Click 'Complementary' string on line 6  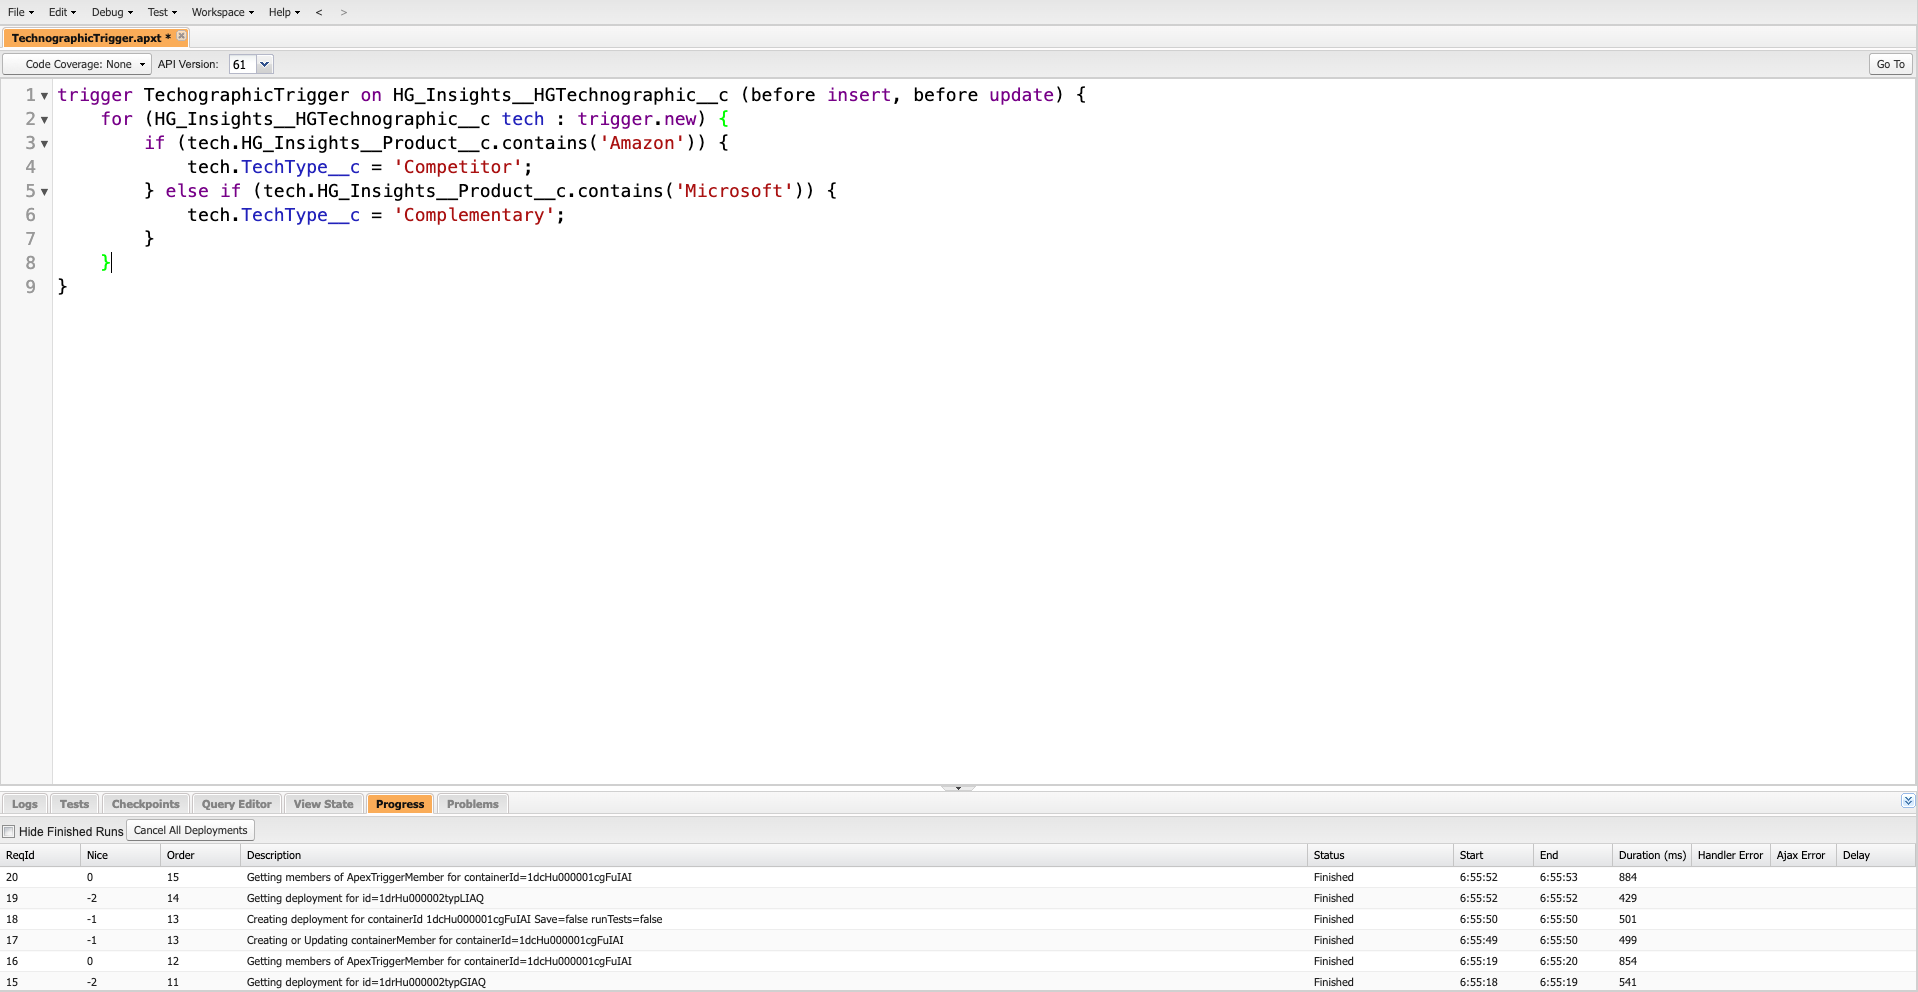coord(474,215)
